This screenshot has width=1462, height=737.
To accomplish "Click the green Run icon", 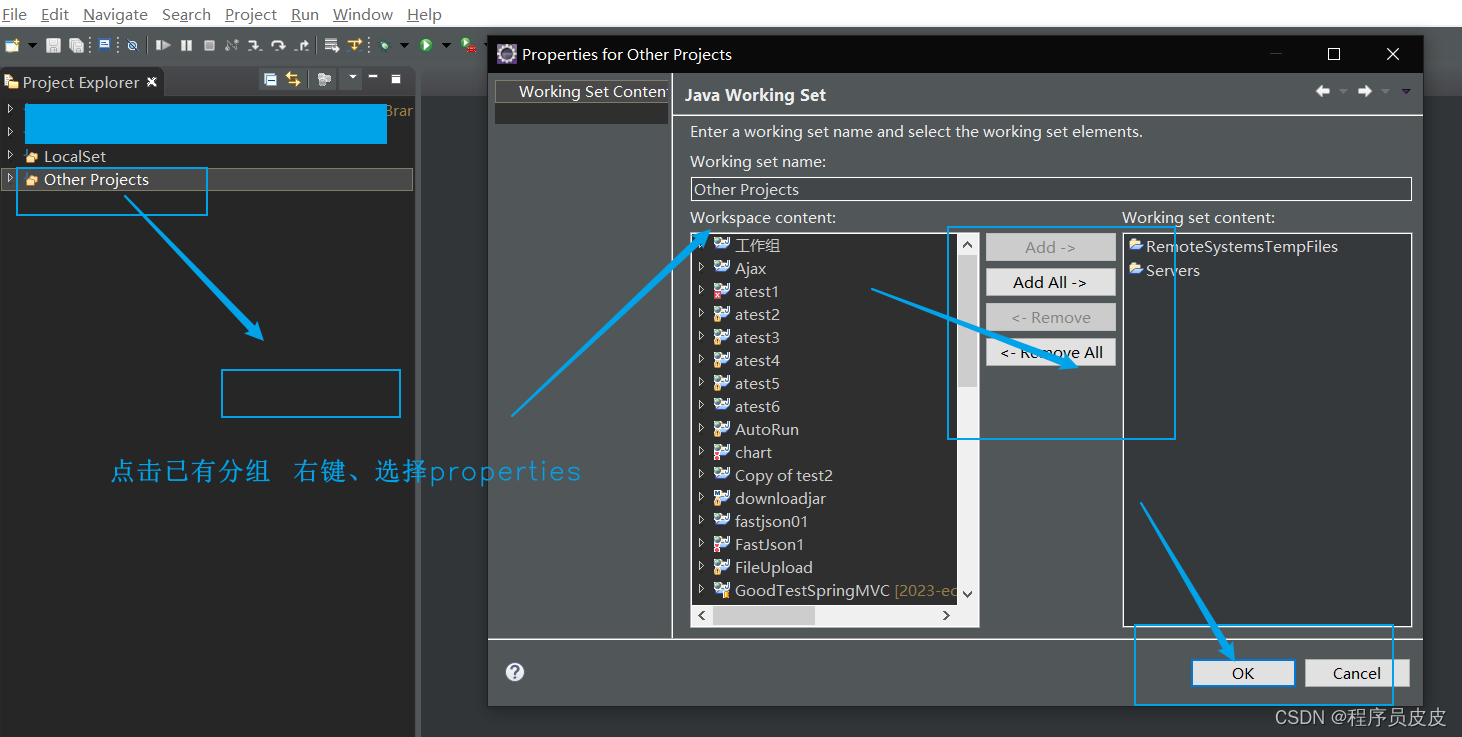I will [426, 45].
